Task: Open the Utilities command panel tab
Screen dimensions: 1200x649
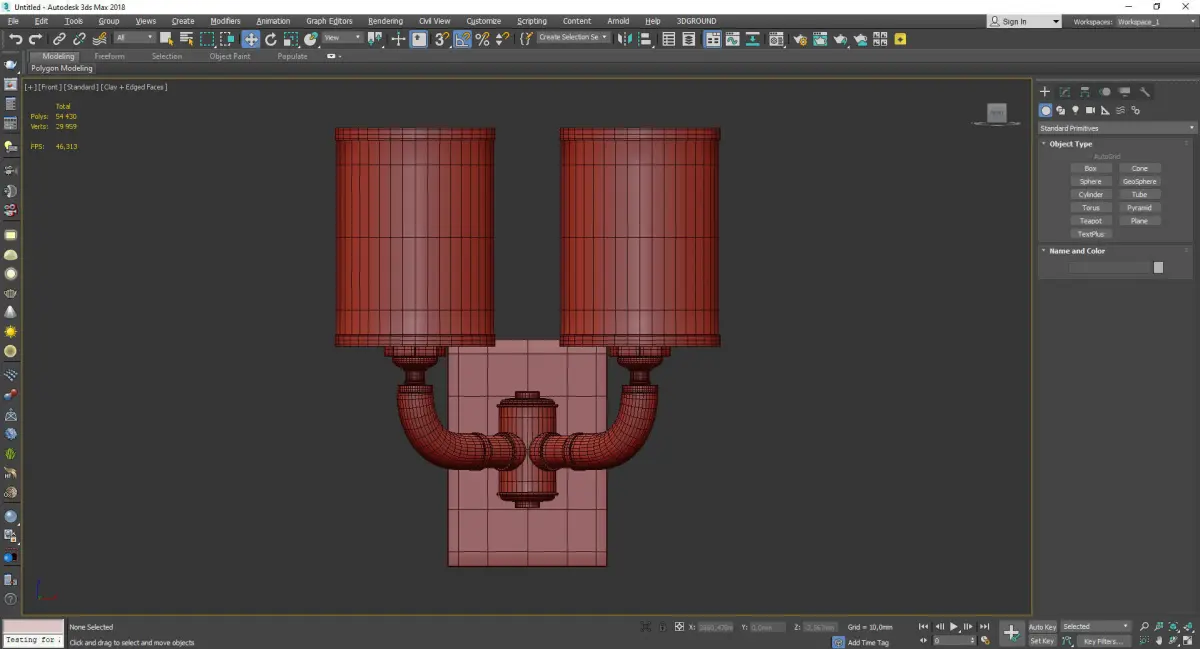Action: tap(1146, 91)
